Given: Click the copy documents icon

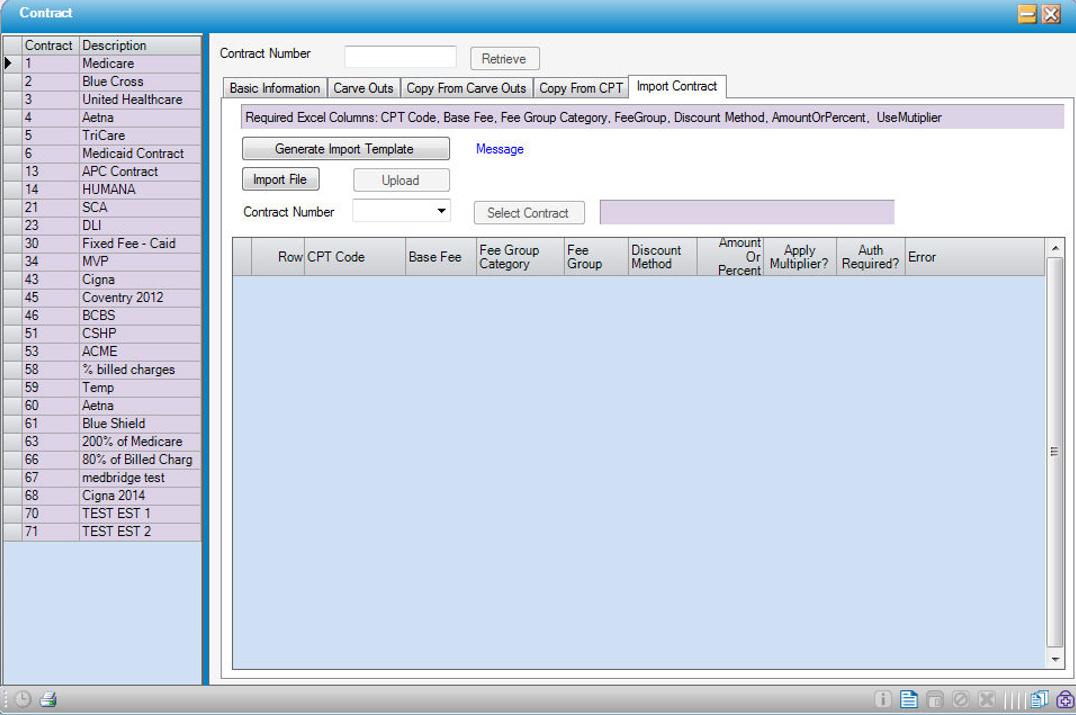Looking at the screenshot, I should (x=1039, y=700).
